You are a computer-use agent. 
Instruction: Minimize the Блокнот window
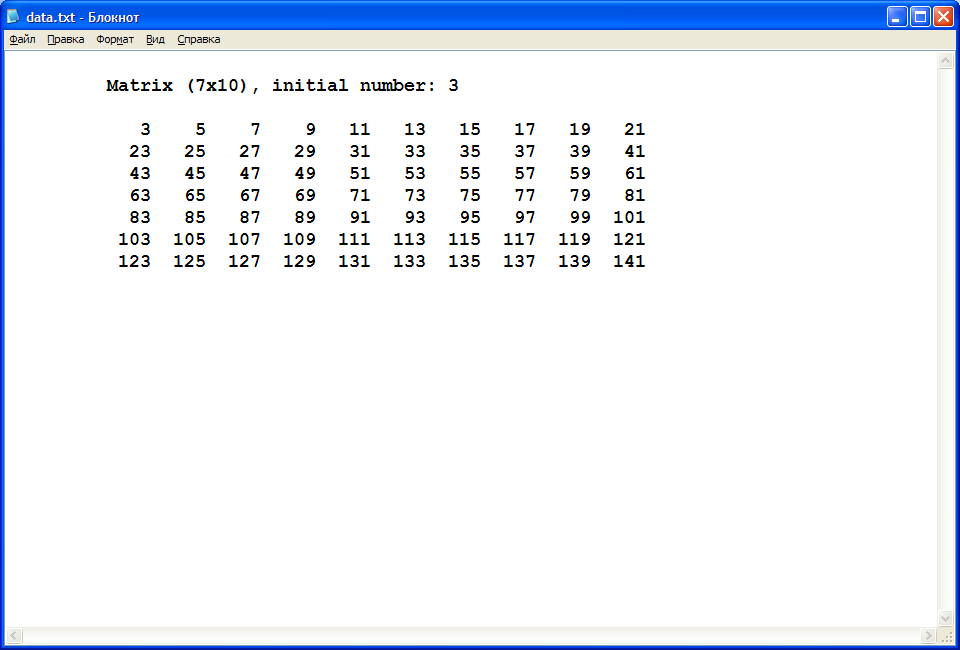897,17
